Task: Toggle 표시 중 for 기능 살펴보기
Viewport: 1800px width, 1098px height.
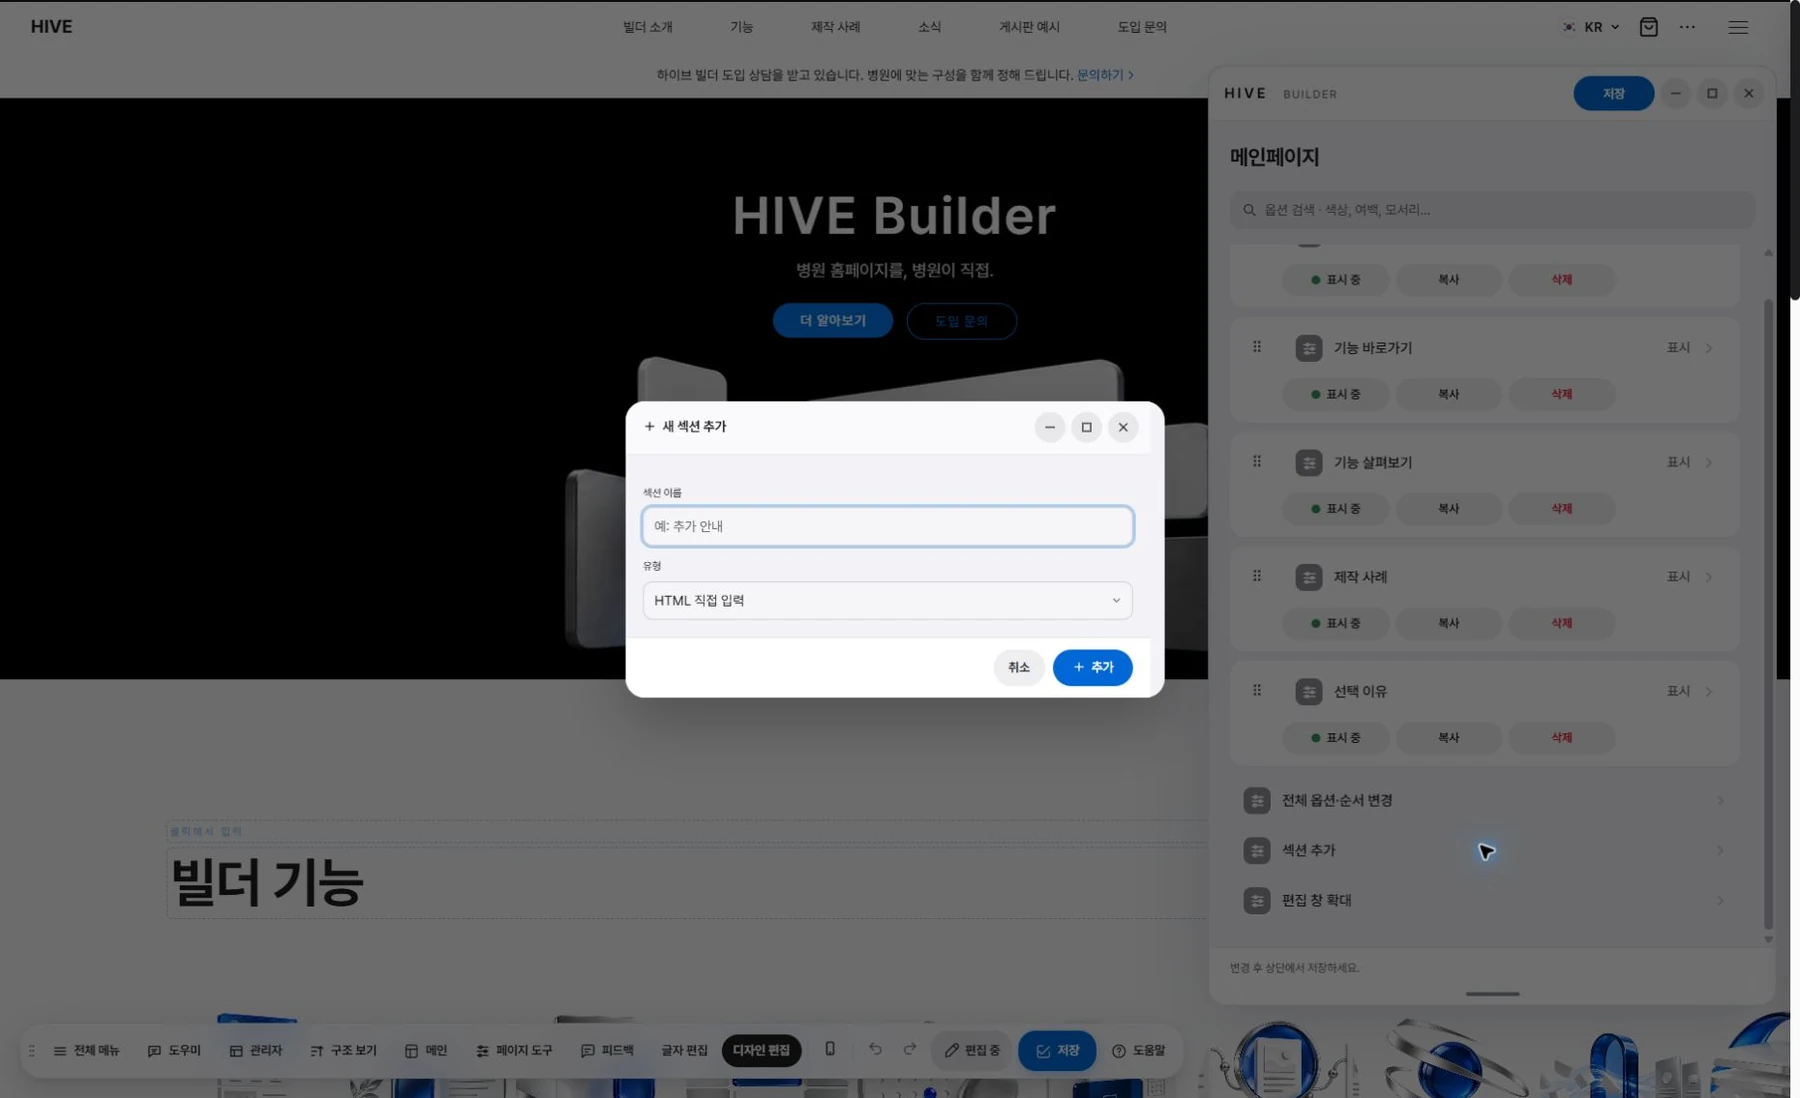Action: tap(1335, 508)
